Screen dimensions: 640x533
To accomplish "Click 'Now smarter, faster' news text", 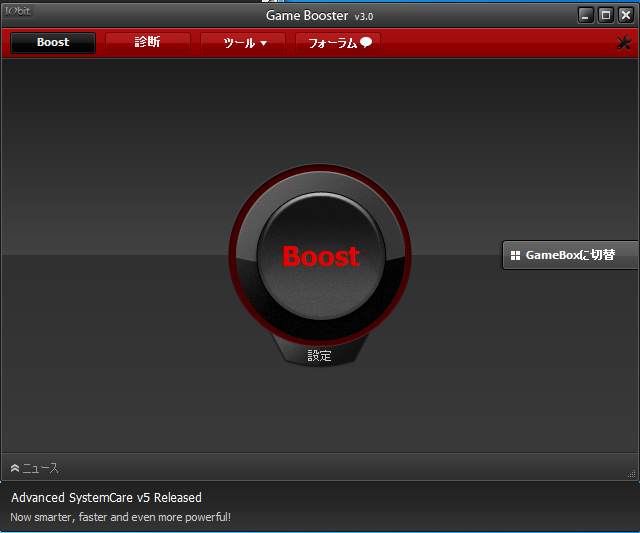I will coord(120,517).
